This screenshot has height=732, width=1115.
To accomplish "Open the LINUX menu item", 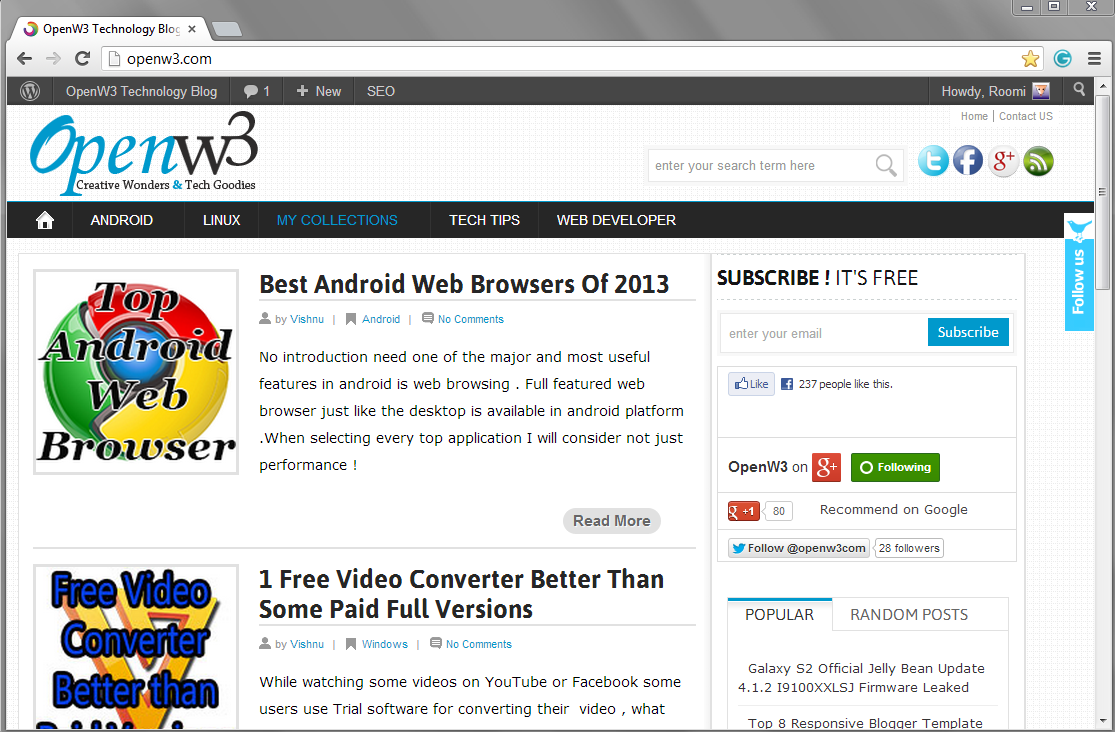I will coord(222,221).
